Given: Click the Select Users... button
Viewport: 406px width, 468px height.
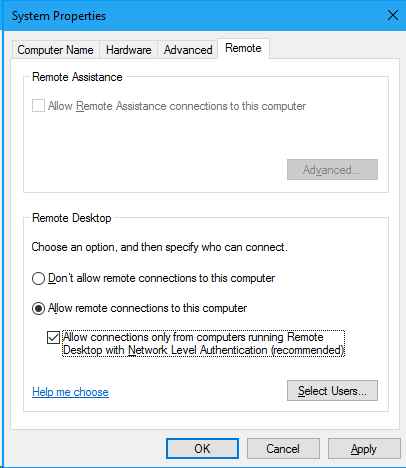Looking at the screenshot, I should [332, 390].
